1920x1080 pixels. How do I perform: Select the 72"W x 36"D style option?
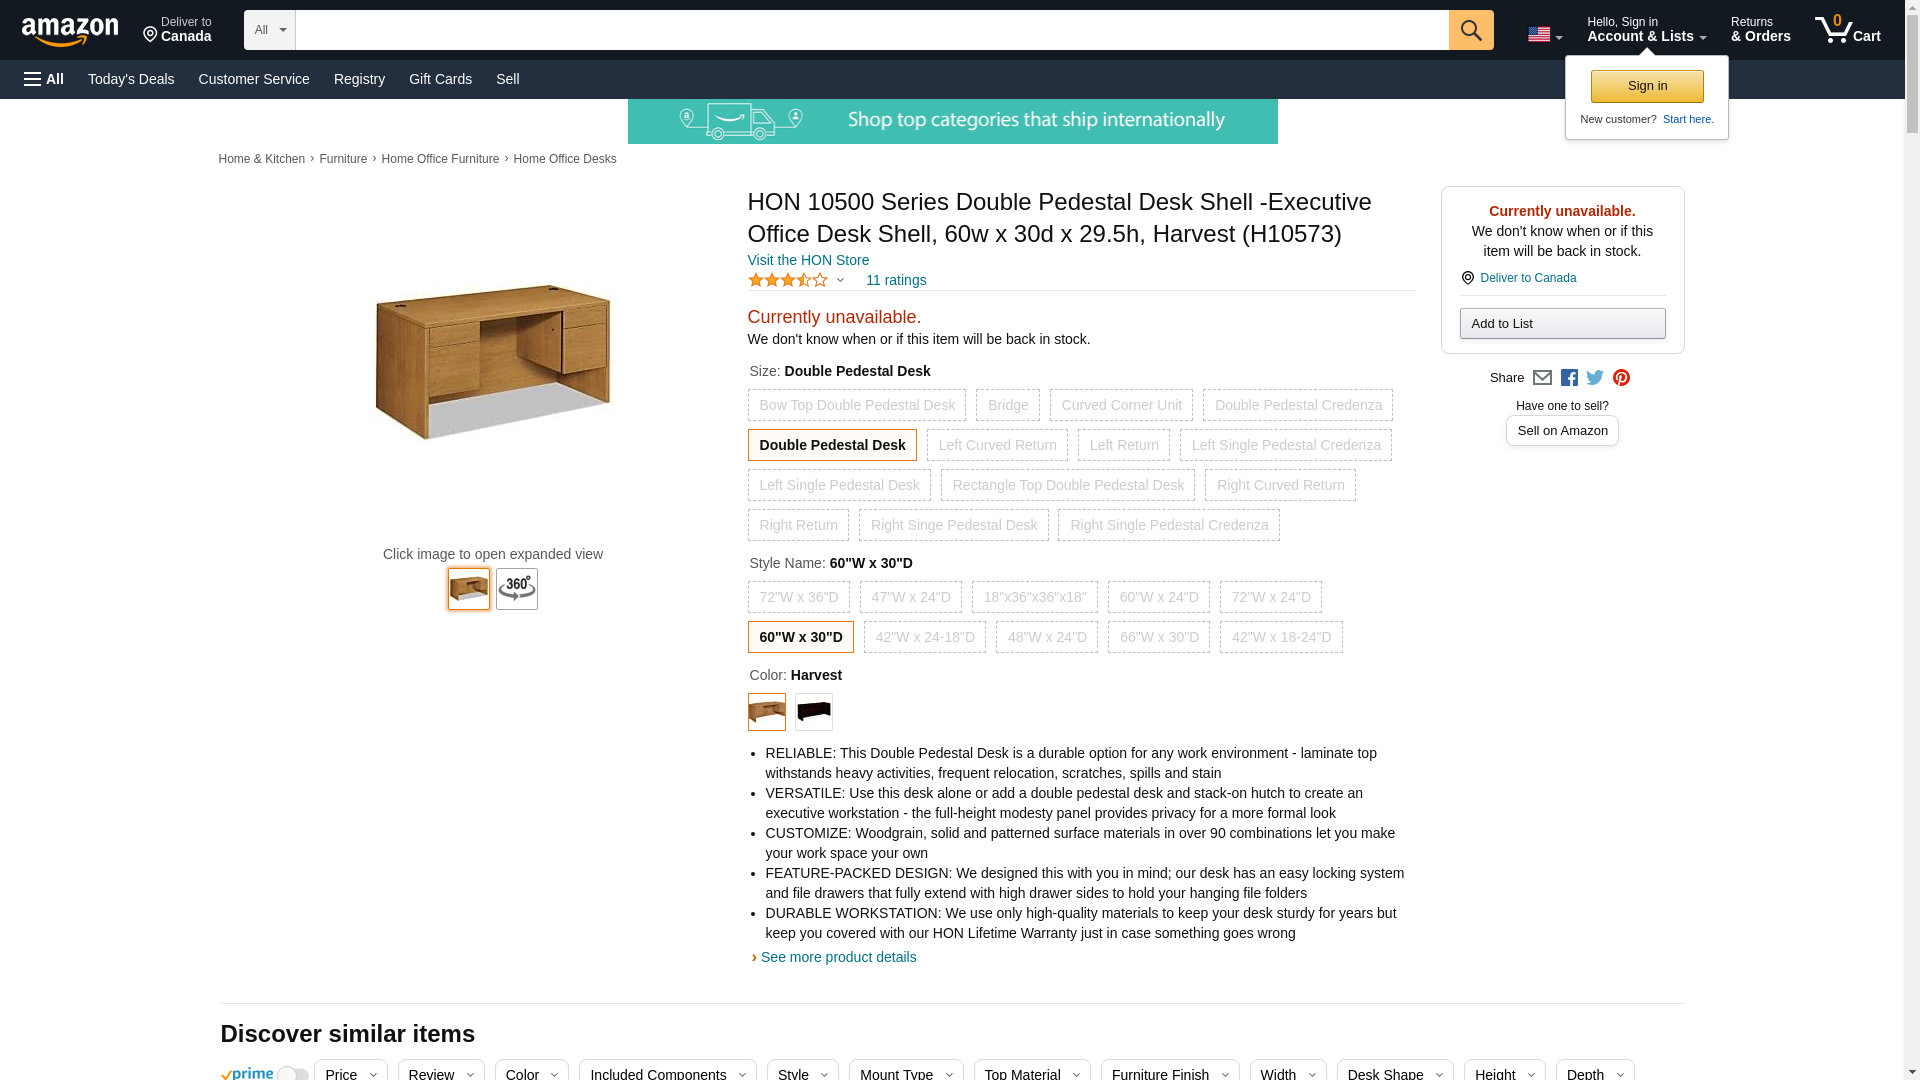798,597
